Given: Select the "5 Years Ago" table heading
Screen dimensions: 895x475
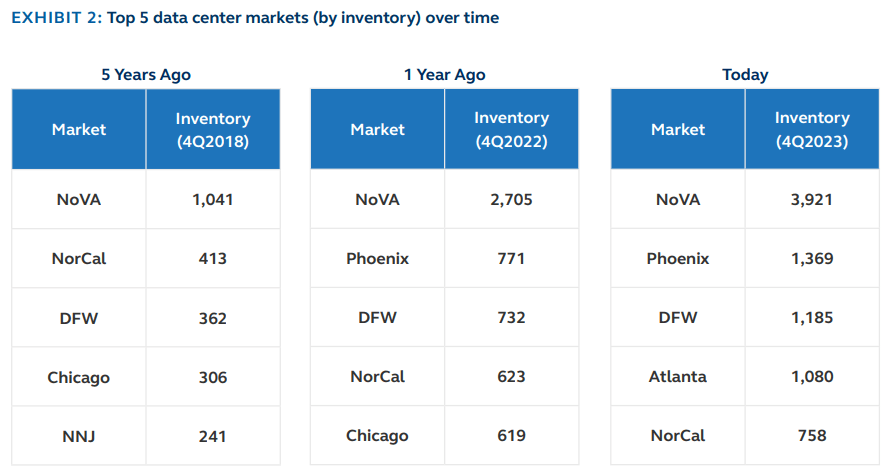Looking at the screenshot, I should (146, 74).
